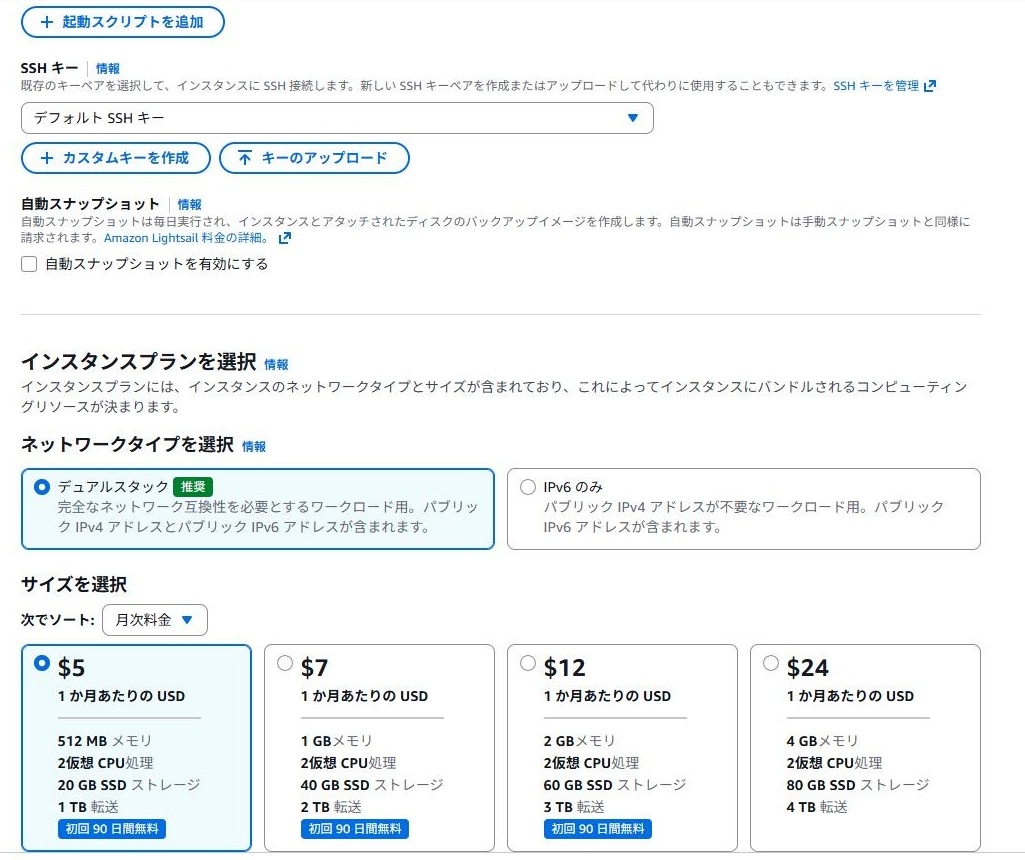Choose the $5 per month plan
Viewport: 1025px width, 860px height.
coord(41,662)
